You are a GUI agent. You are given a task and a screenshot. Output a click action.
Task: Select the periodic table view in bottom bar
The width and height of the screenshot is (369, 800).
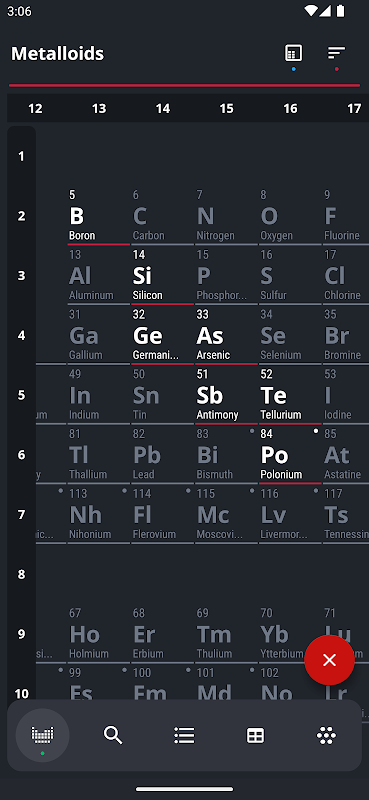coord(42,735)
